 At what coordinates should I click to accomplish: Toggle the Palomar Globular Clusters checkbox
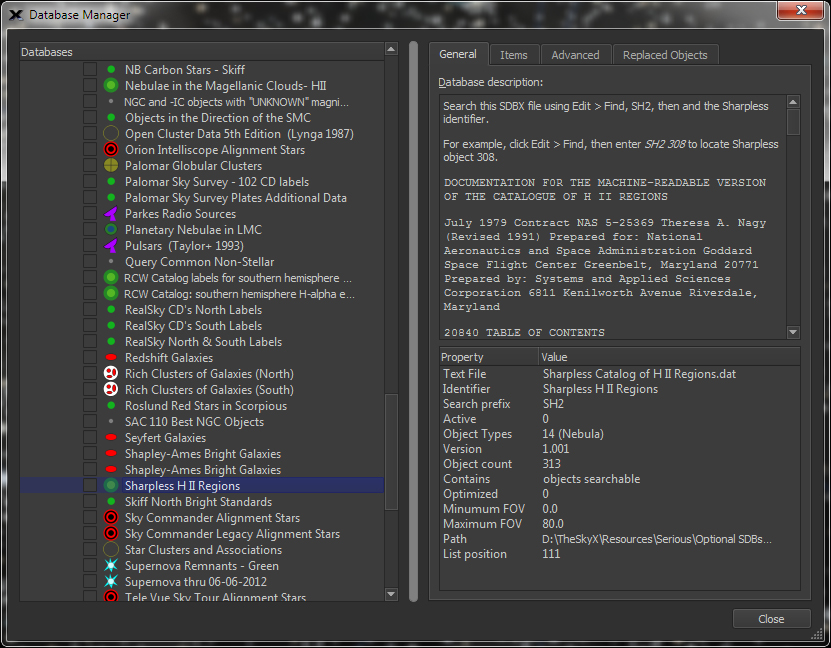pyautogui.click(x=90, y=165)
